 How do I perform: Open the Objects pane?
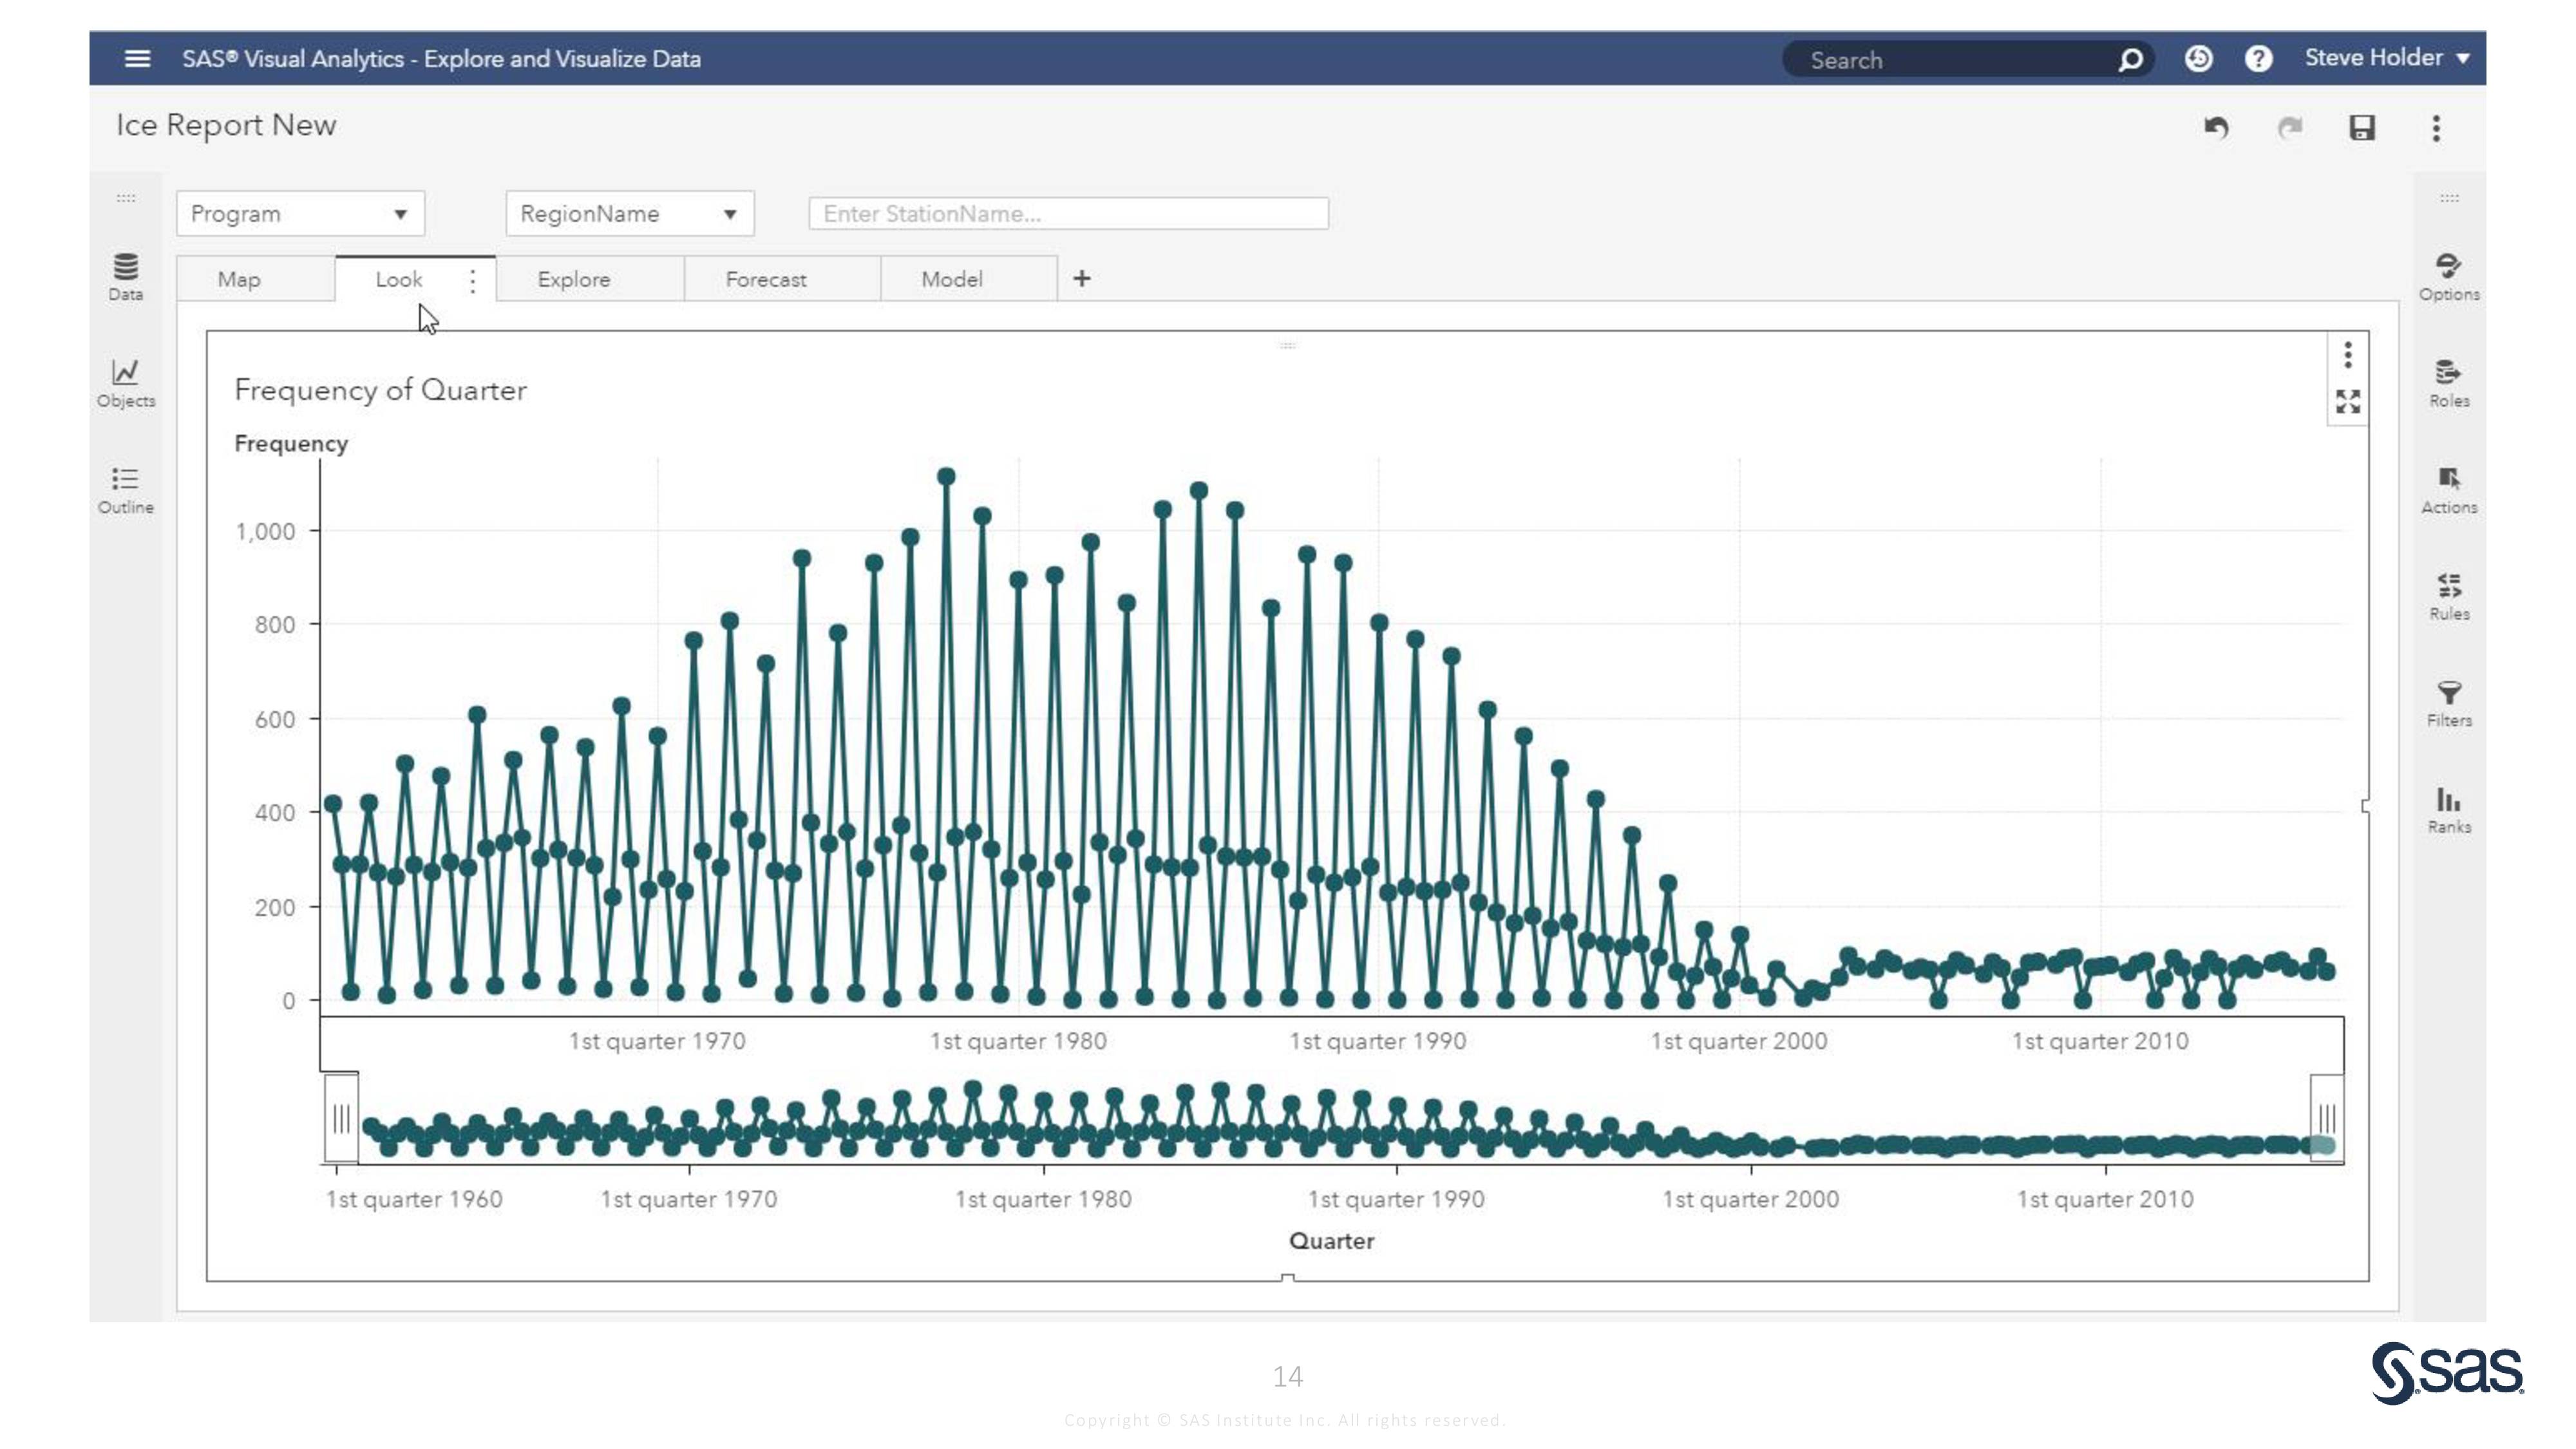pyautogui.click(x=126, y=383)
